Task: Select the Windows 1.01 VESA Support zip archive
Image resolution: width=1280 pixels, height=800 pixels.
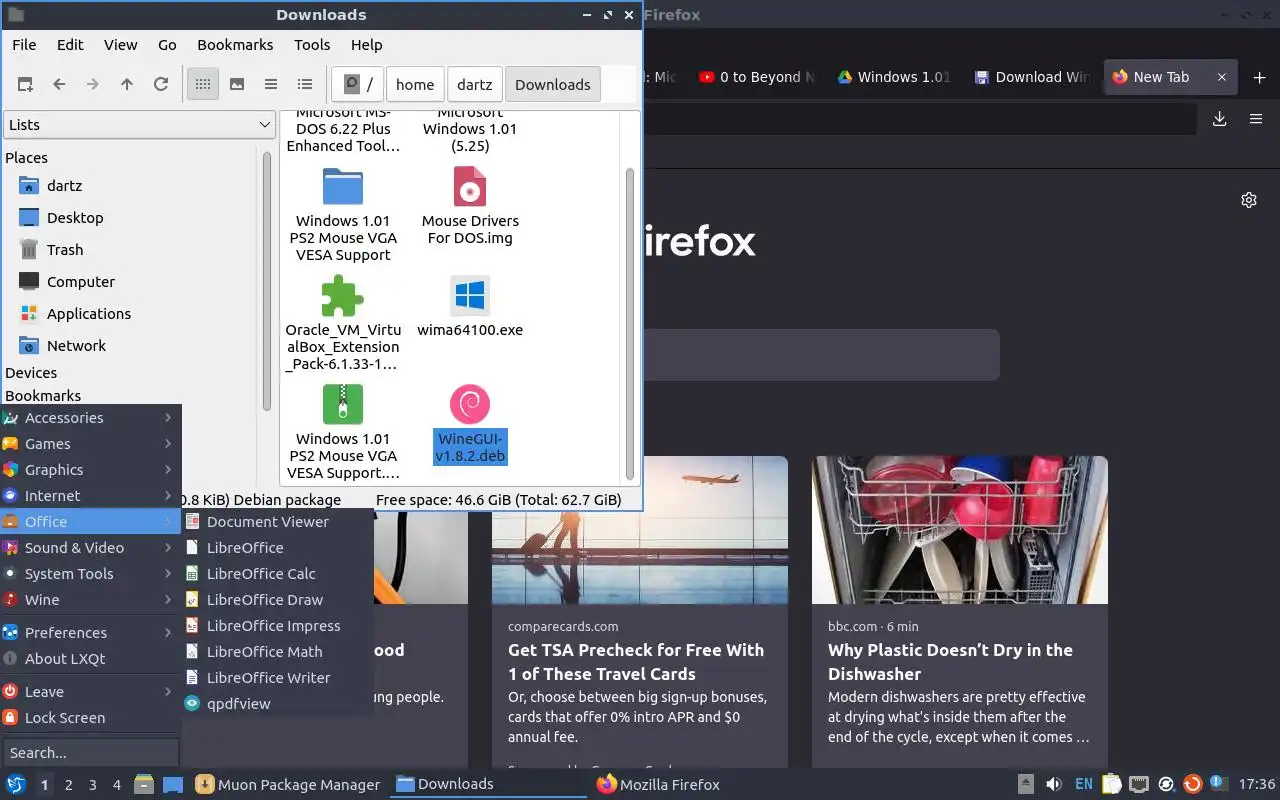Action: click(343, 432)
